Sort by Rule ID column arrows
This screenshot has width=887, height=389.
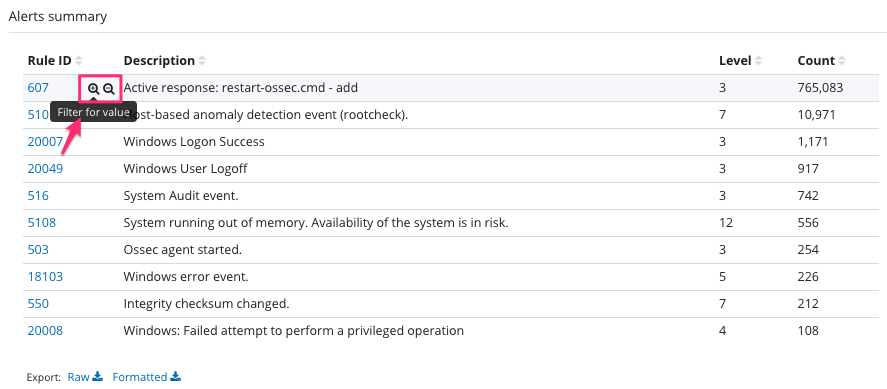pos(79,60)
